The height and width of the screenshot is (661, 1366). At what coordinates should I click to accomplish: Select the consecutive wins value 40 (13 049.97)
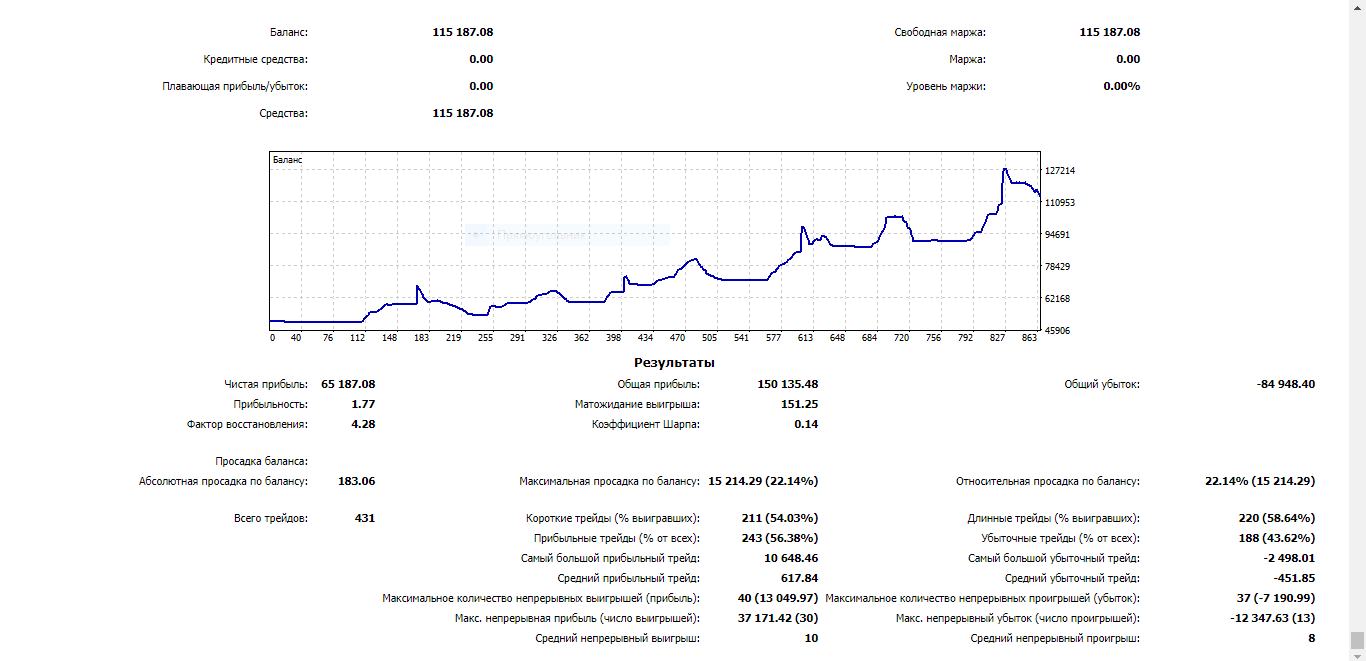pyautogui.click(x=778, y=598)
